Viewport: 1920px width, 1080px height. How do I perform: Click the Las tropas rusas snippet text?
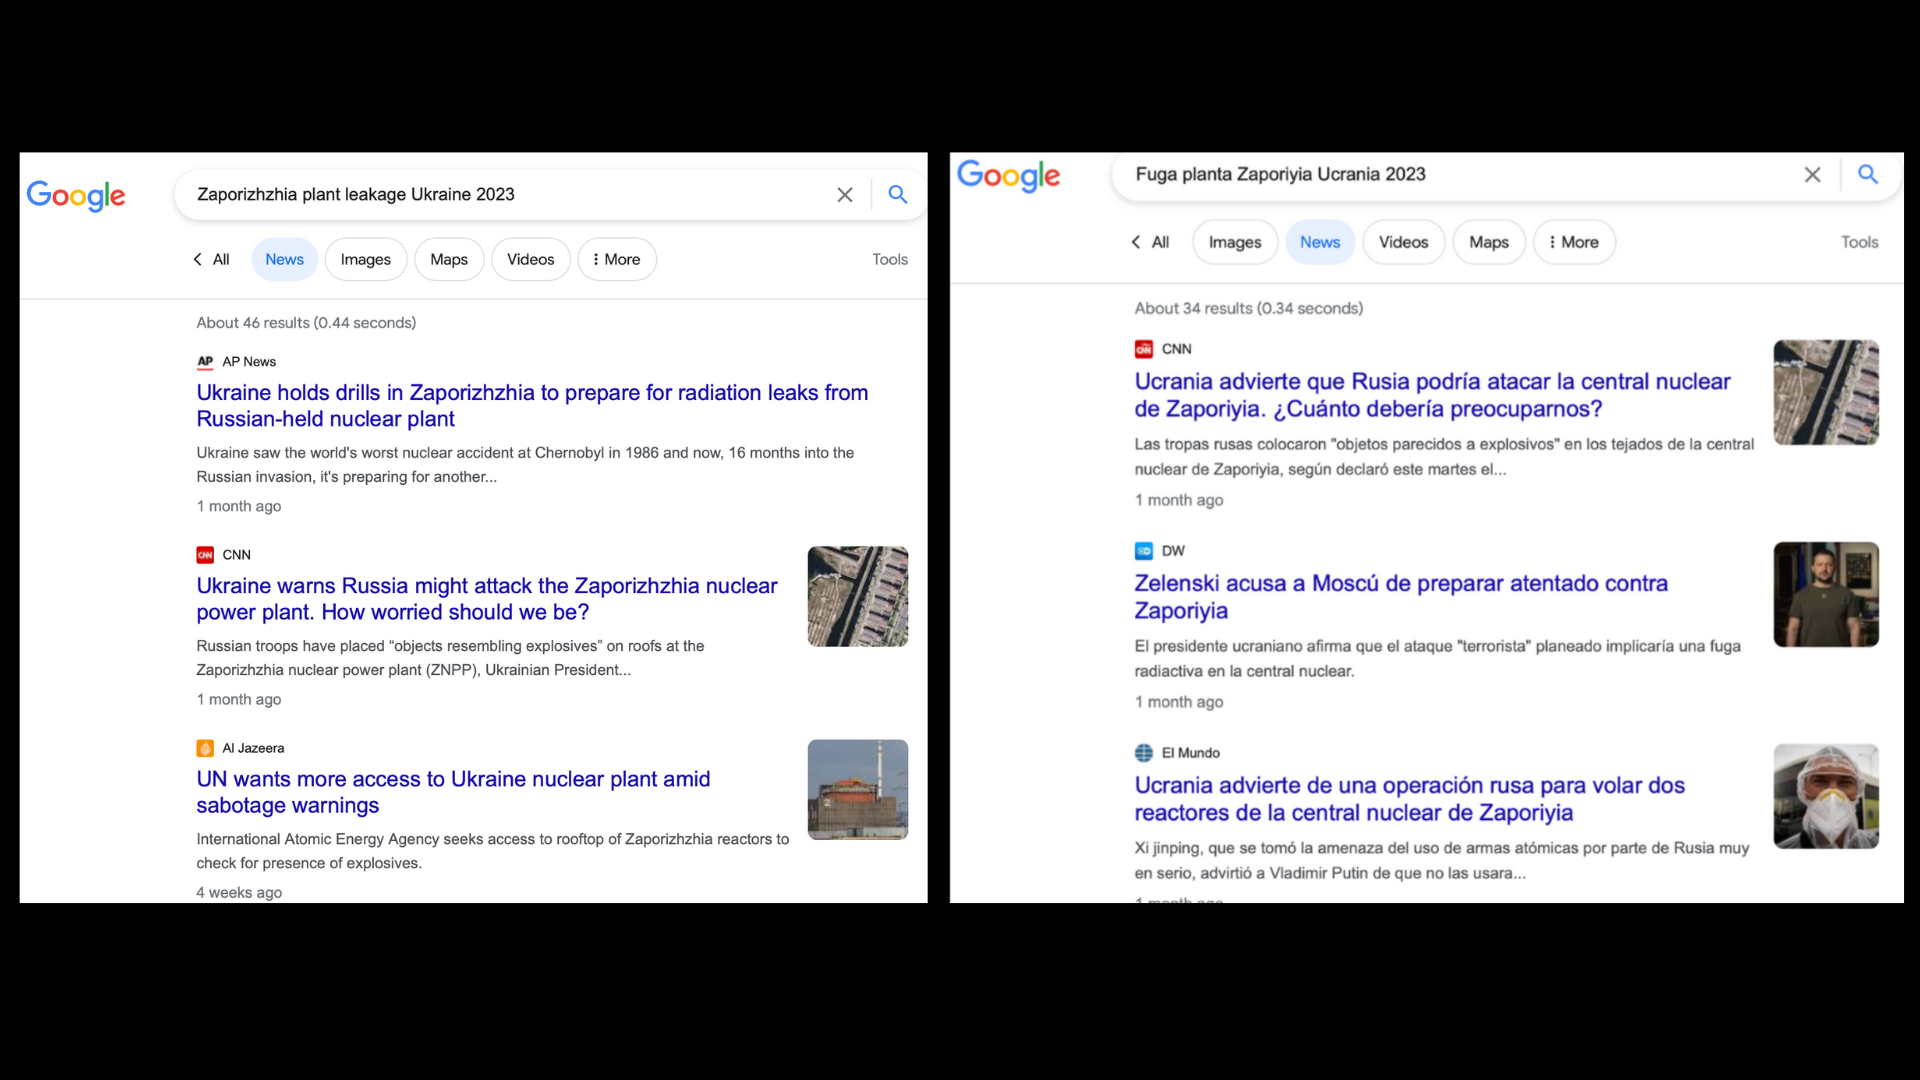[1444, 457]
